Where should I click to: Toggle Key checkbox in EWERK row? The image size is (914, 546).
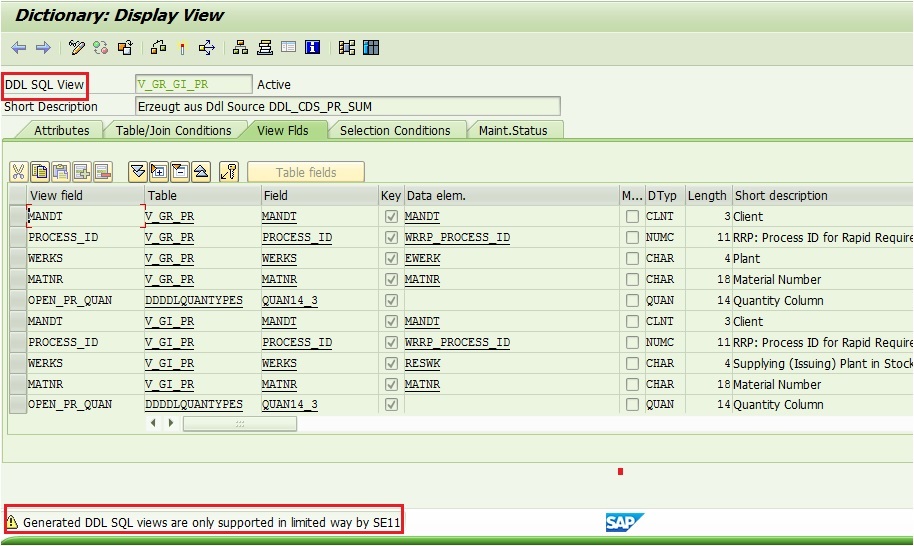click(391, 258)
